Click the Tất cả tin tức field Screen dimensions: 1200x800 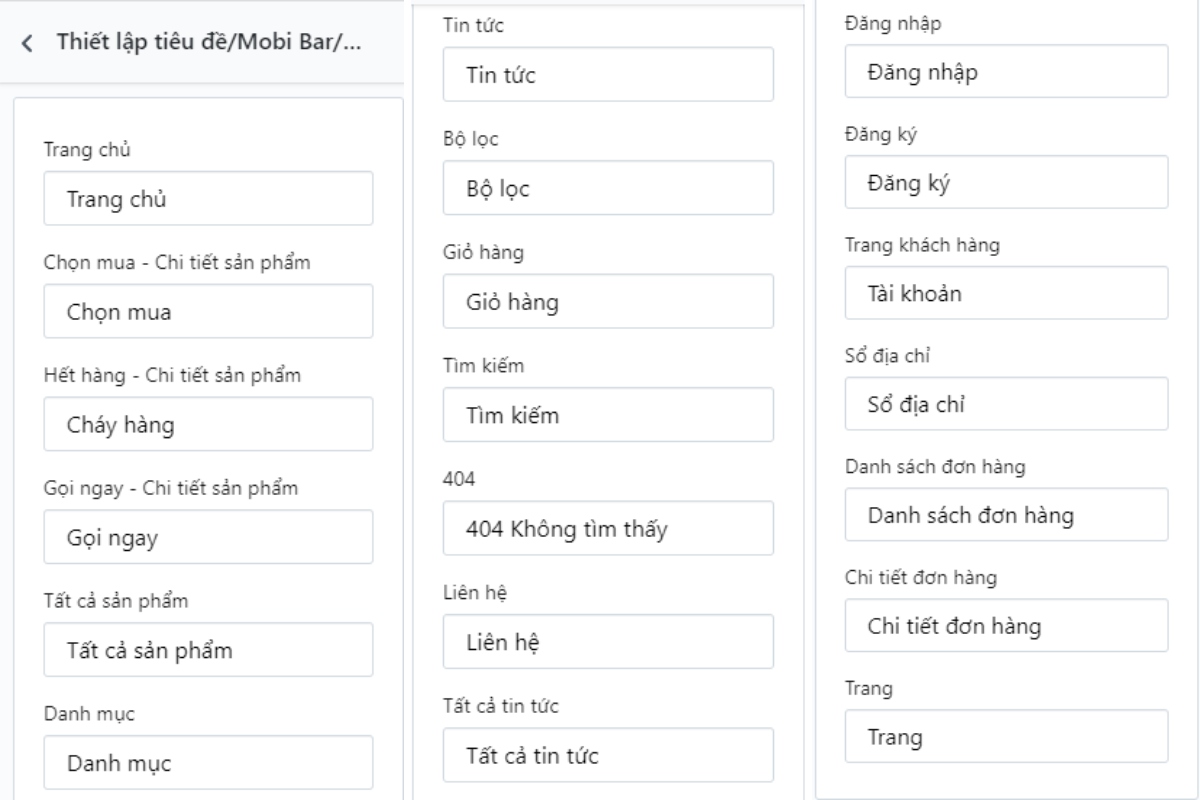(x=608, y=755)
